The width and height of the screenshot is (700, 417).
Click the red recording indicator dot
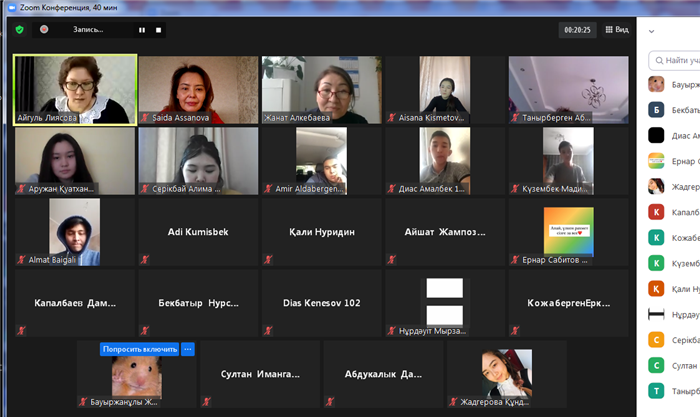(x=44, y=30)
